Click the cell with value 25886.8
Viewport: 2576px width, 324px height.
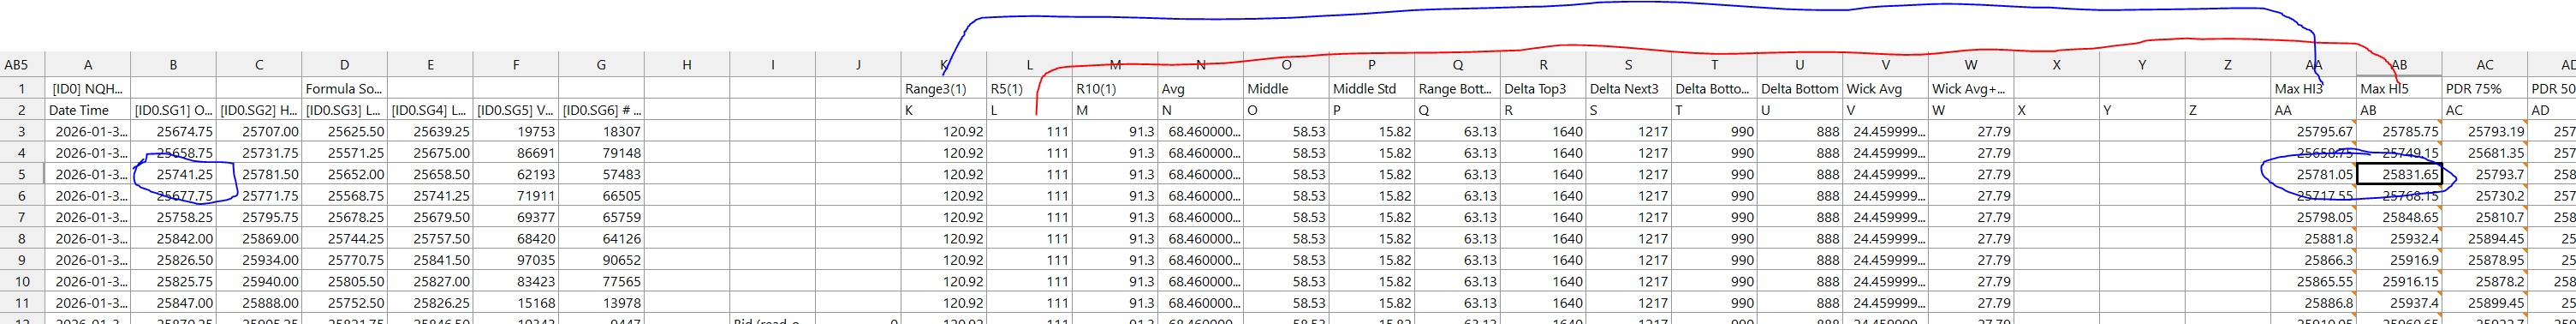click(2314, 303)
